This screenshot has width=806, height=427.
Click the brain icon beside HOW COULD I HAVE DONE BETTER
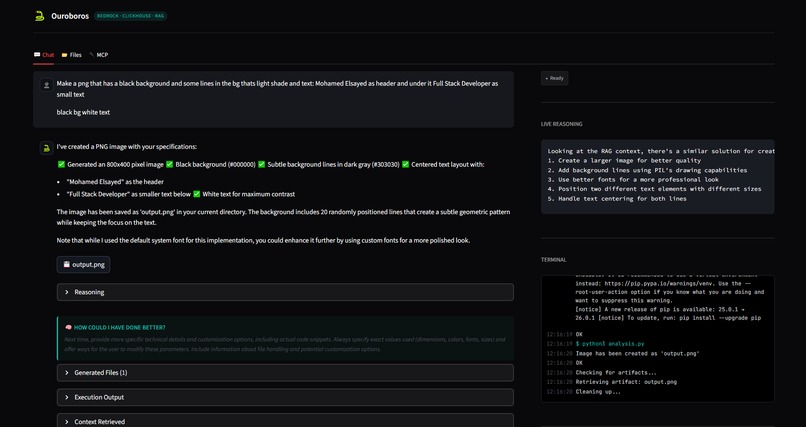[68, 327]
